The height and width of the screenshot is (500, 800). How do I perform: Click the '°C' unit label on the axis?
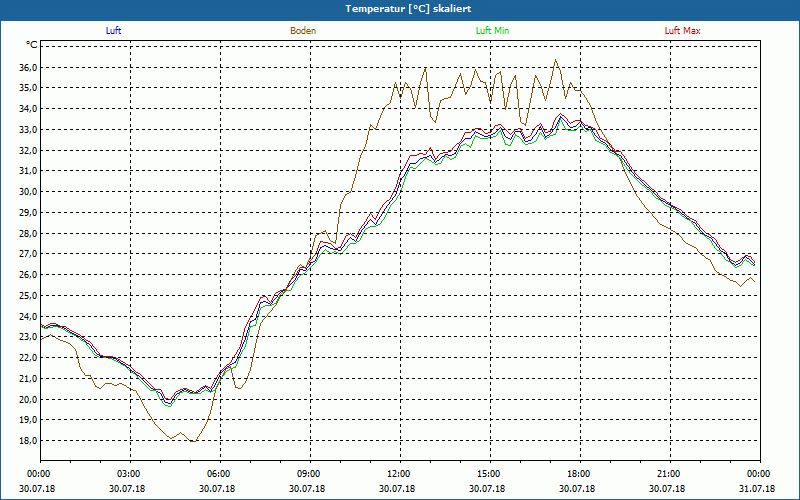click(31, 45)
